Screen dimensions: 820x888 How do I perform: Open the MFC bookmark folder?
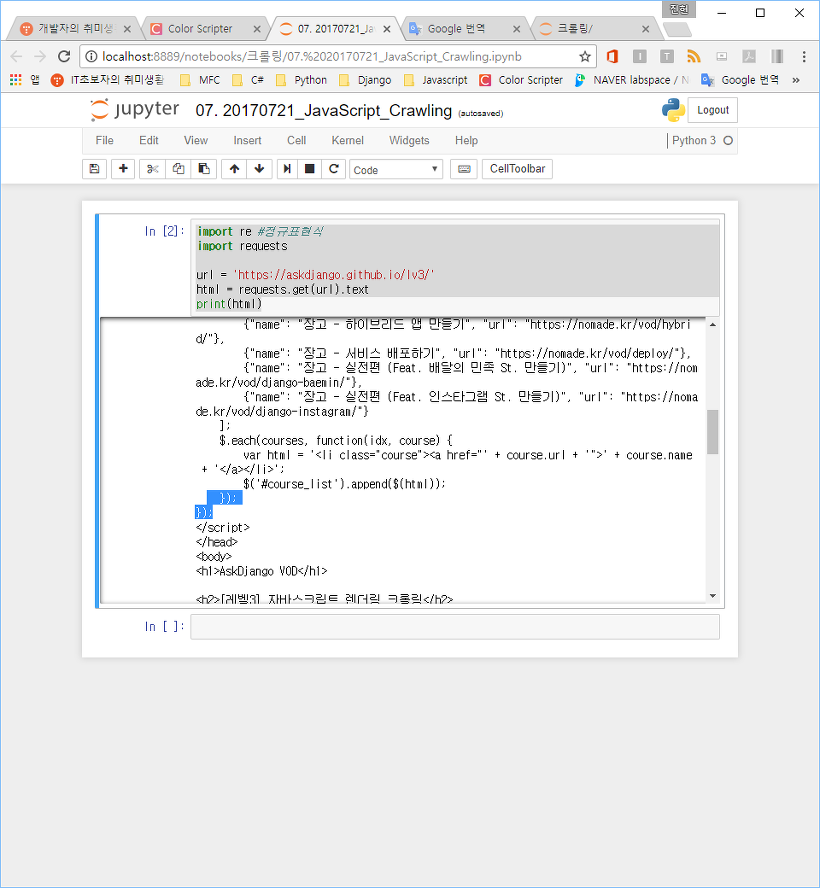tap(200, 80)
